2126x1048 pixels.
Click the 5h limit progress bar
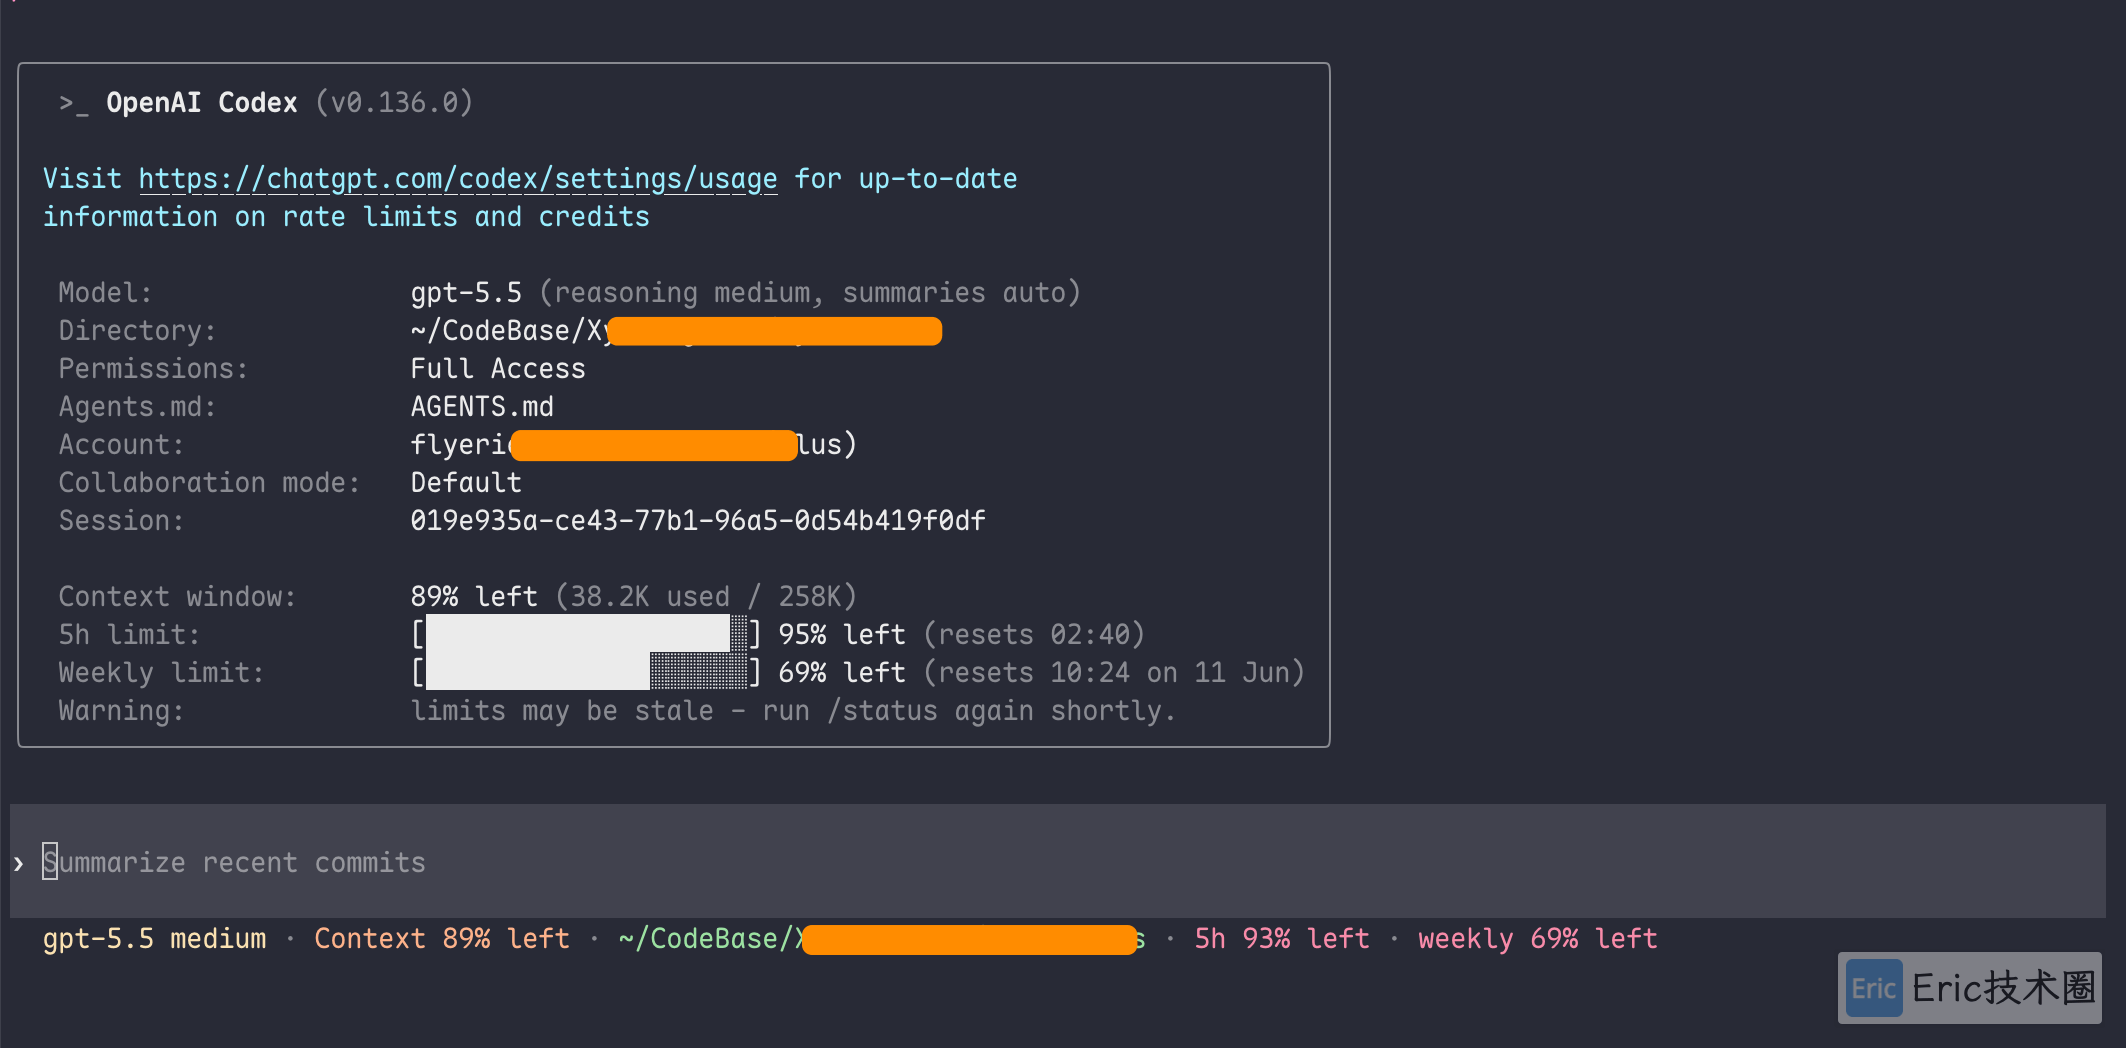coord(586,634)
